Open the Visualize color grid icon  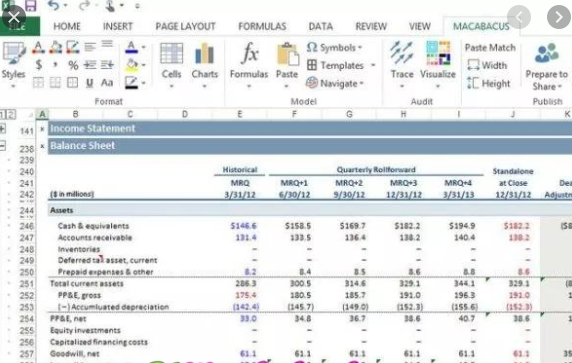pos(438,53)
